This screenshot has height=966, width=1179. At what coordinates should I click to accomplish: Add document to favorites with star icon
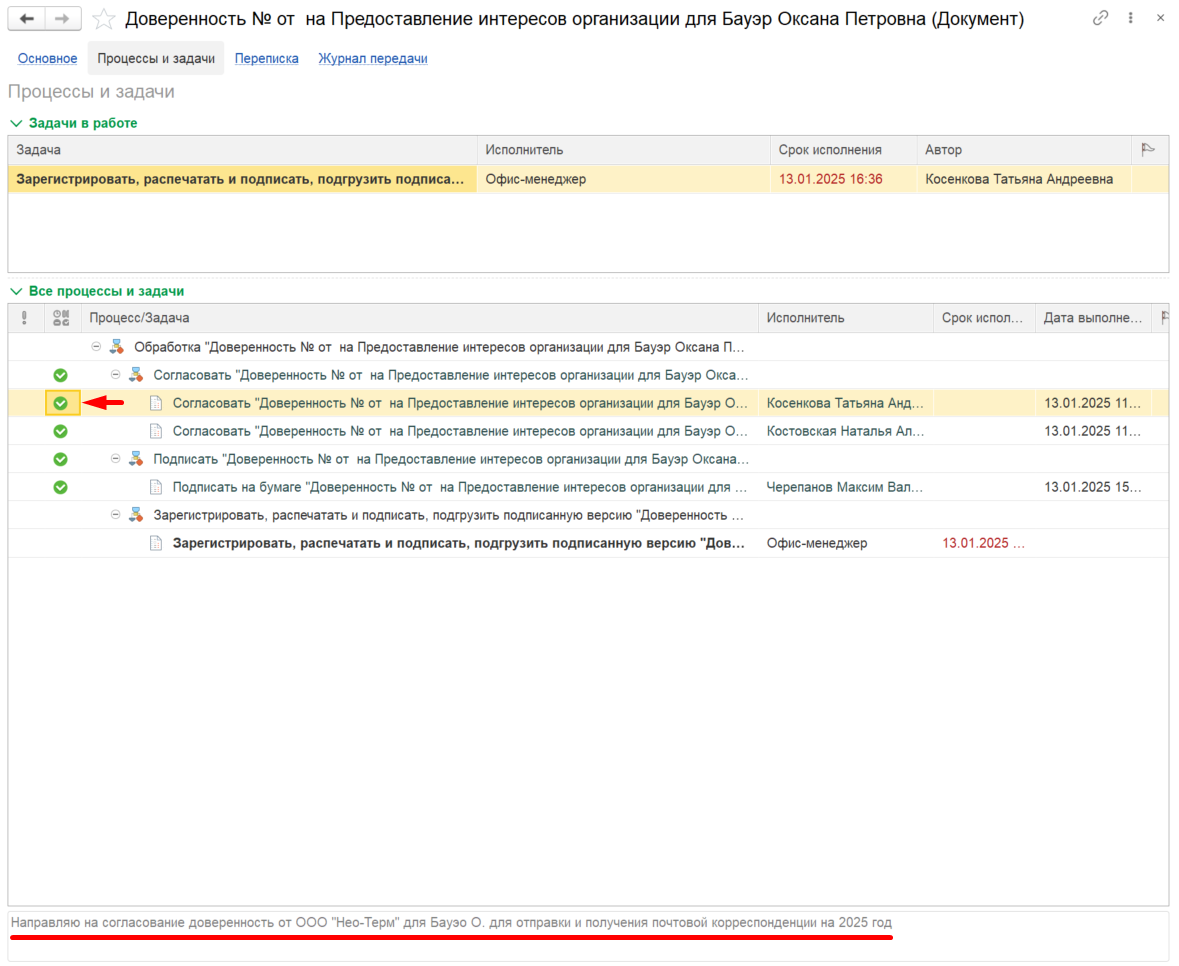pyautogui.click(x=104, y=19)
